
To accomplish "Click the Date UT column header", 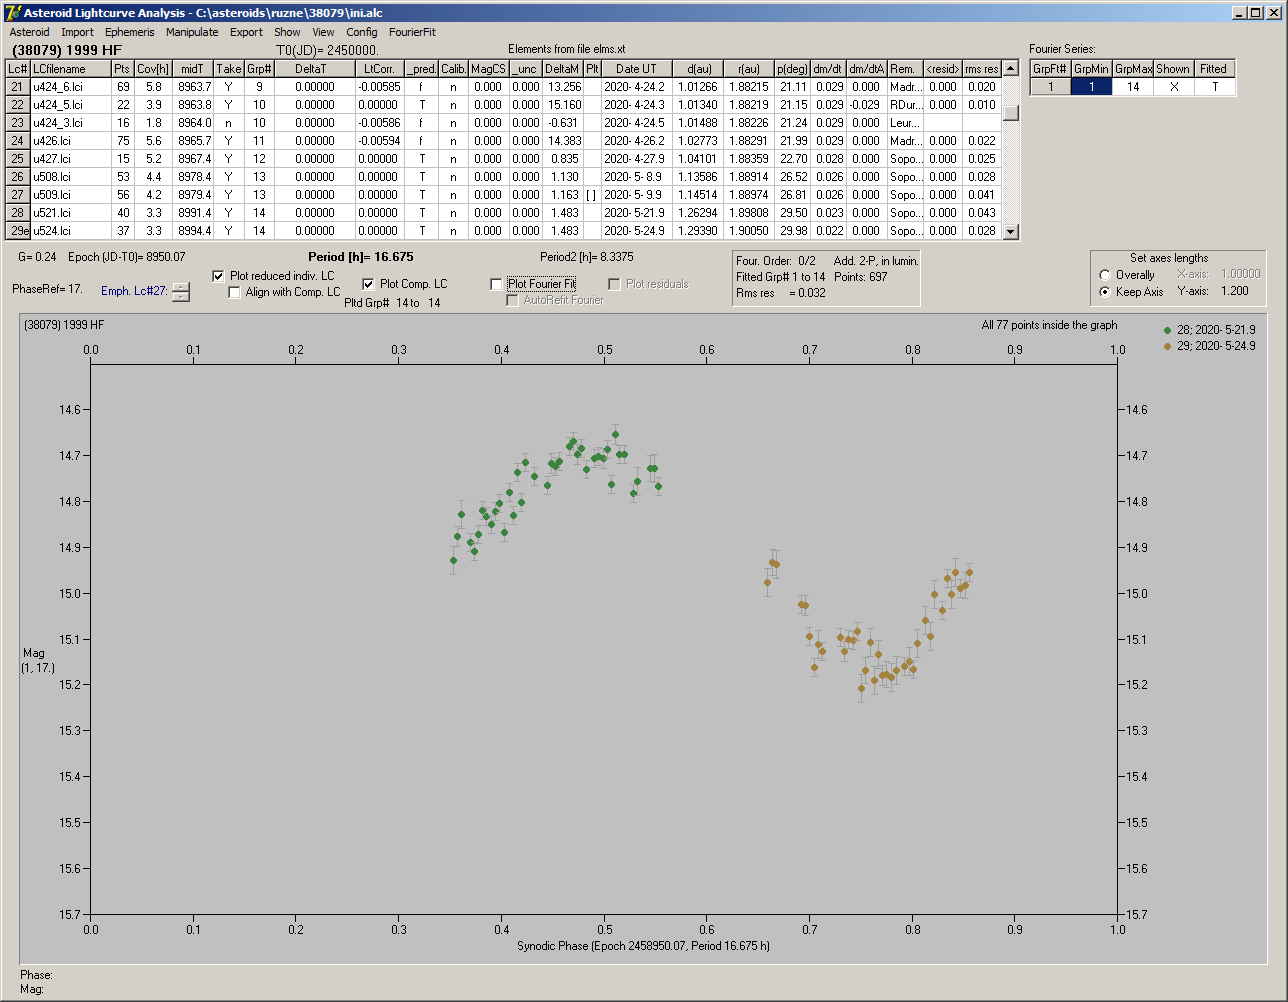I will click(x=636, y=69).
